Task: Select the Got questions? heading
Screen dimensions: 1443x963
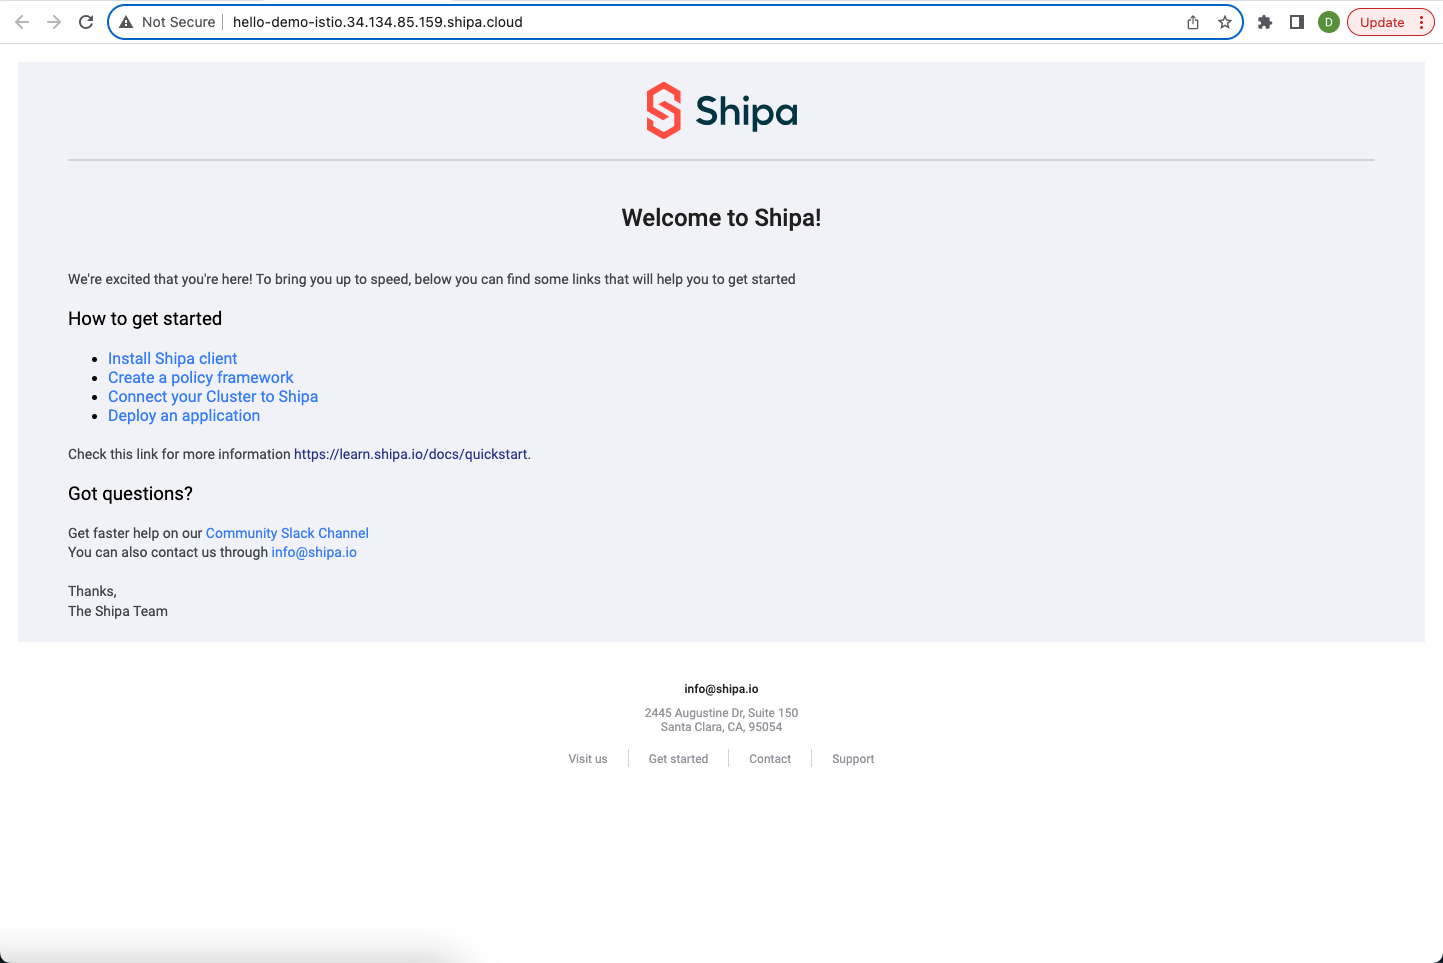Action: point(130,494)
